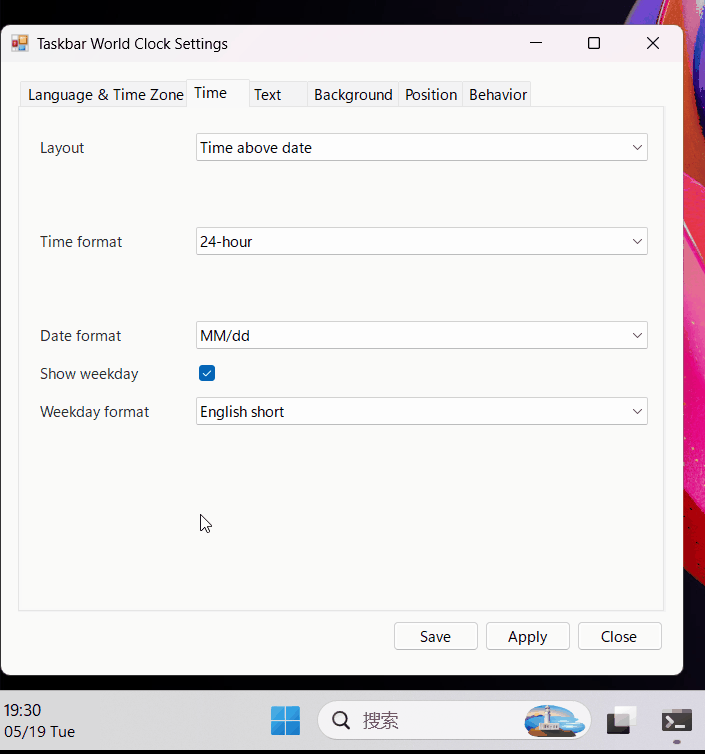Expand the Layout dropdown
705x754 pixels.
tap(422, 147)
